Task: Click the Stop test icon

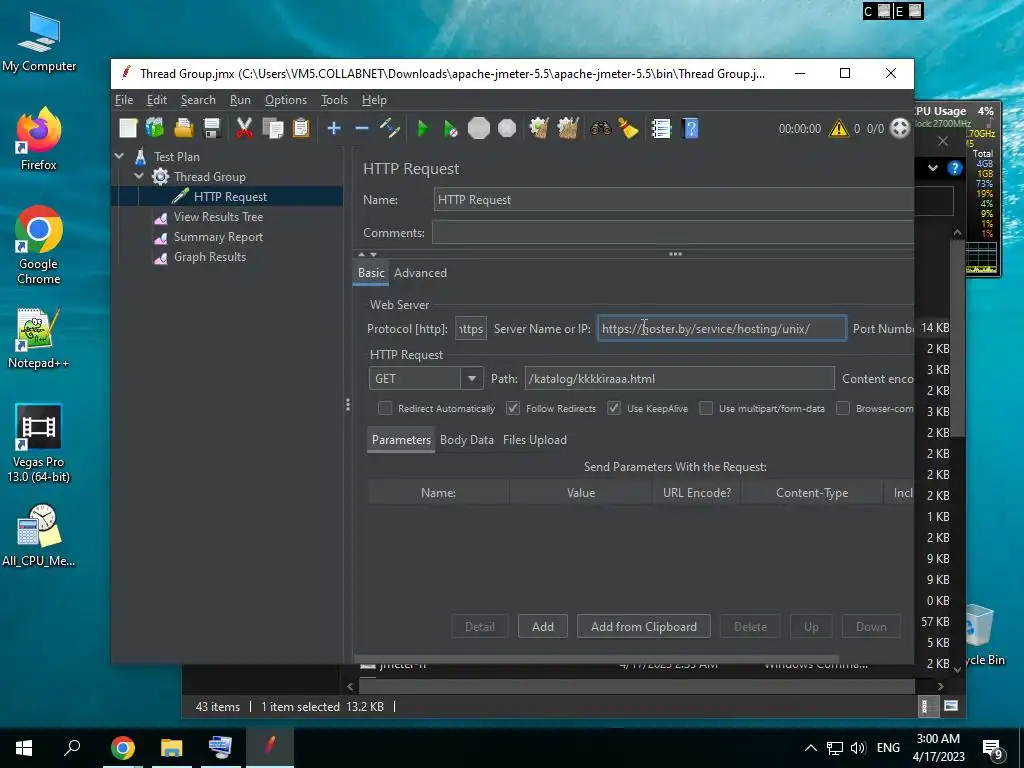Action: coord(479,128)
